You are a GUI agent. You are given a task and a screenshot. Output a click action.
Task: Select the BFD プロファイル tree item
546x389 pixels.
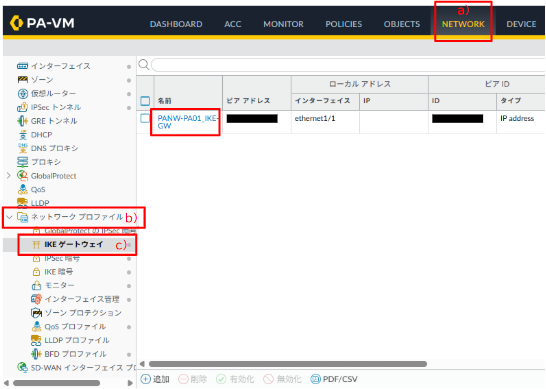75,354
